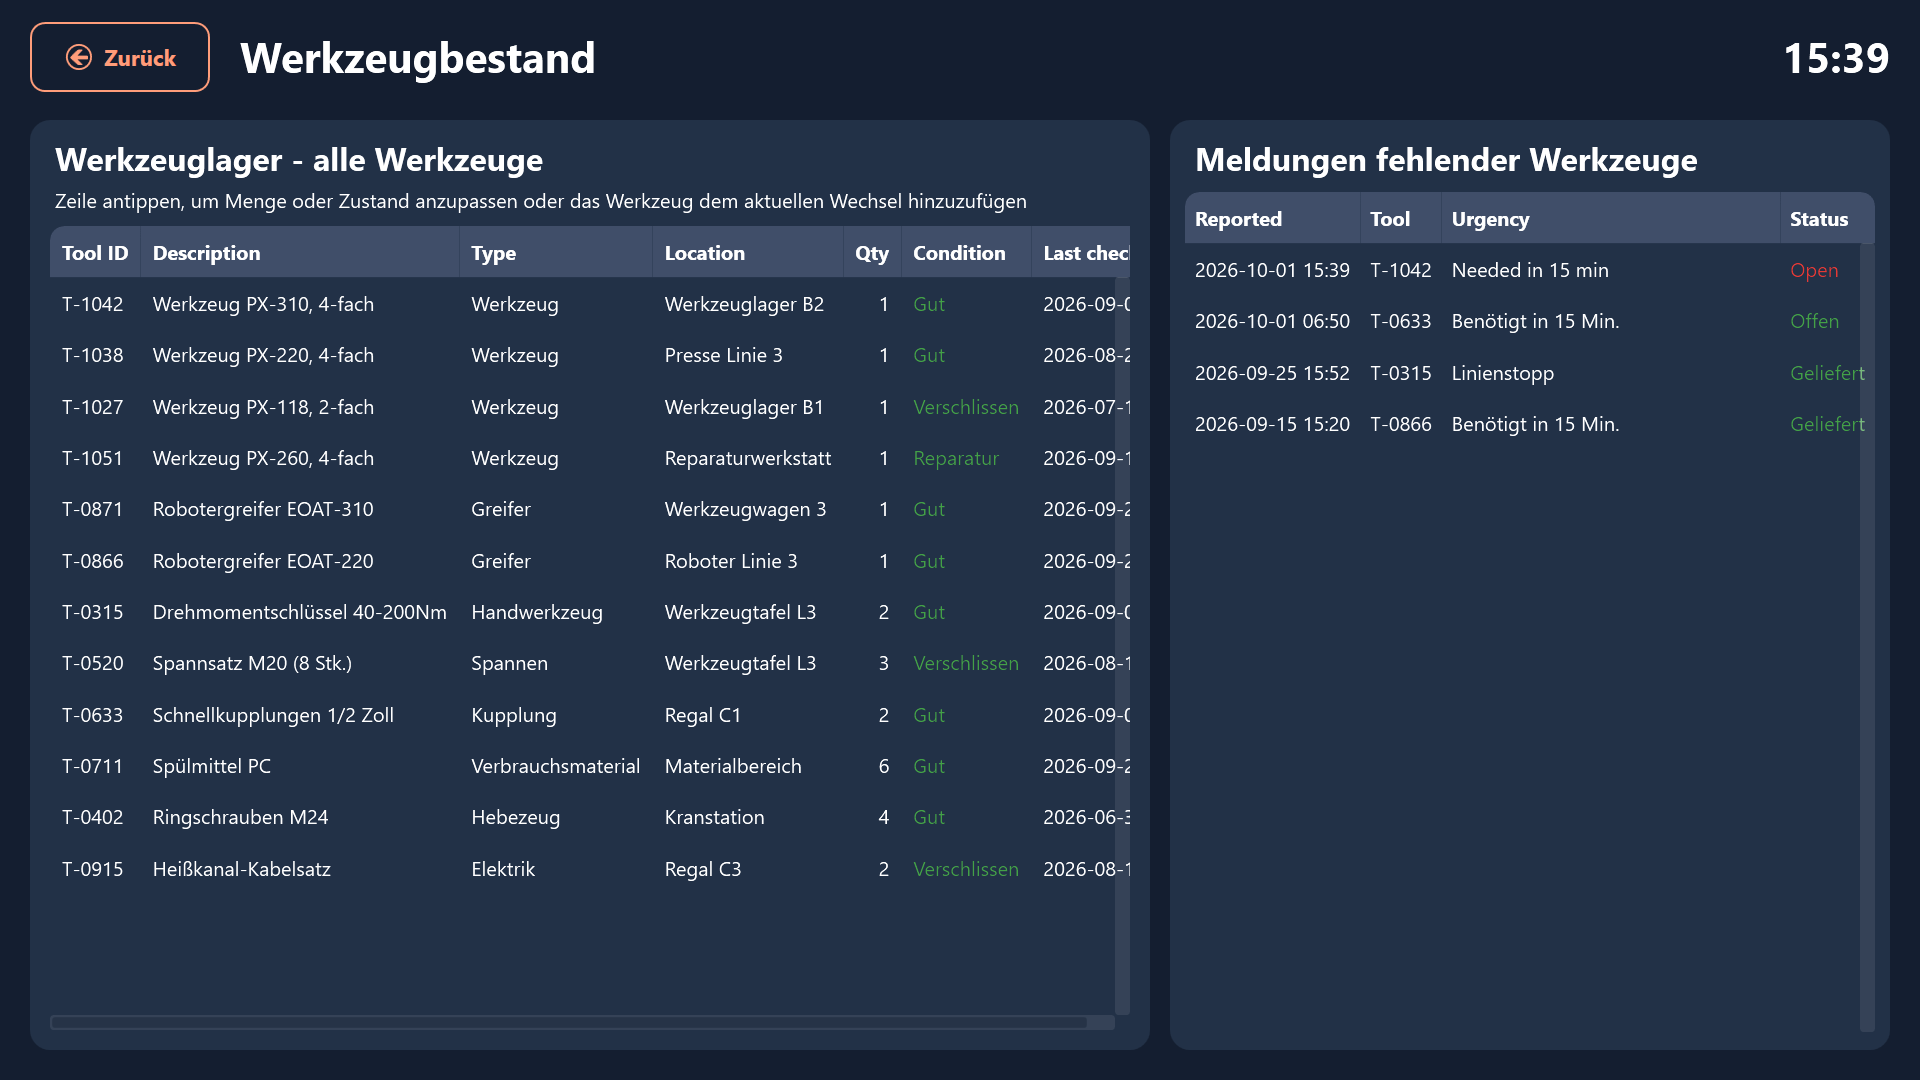Tap the T-1027 tool ID cell
Screen dimensions: 1920x1080
click(93, 407)
